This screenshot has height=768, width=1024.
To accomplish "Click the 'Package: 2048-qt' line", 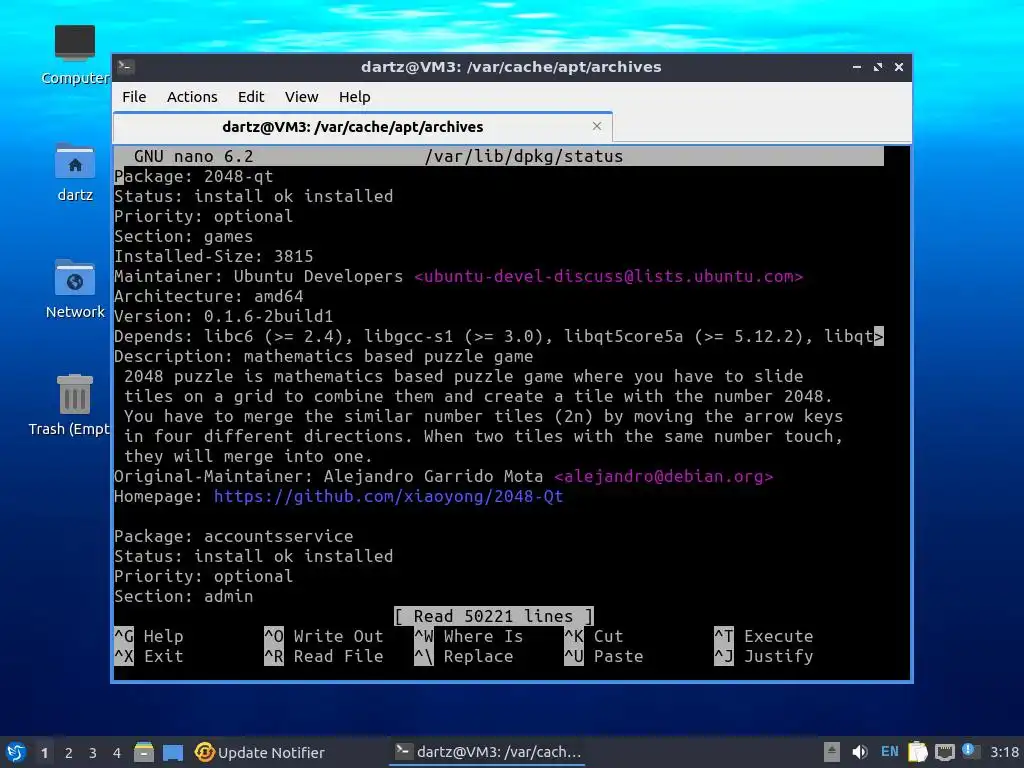I will pos(194,176).
